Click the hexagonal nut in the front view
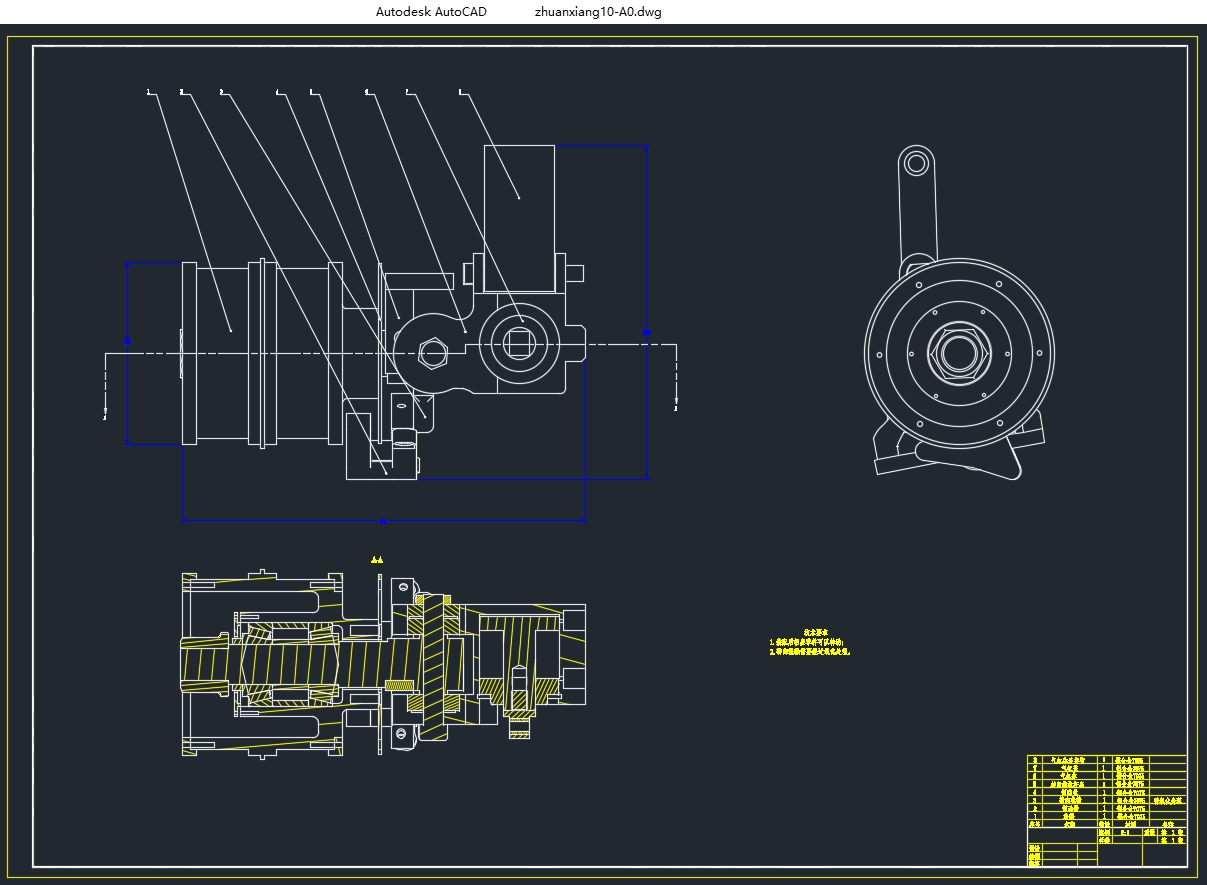Image resolution: width=1207 pixels, height=885 pixels. [x=433, y=353]
